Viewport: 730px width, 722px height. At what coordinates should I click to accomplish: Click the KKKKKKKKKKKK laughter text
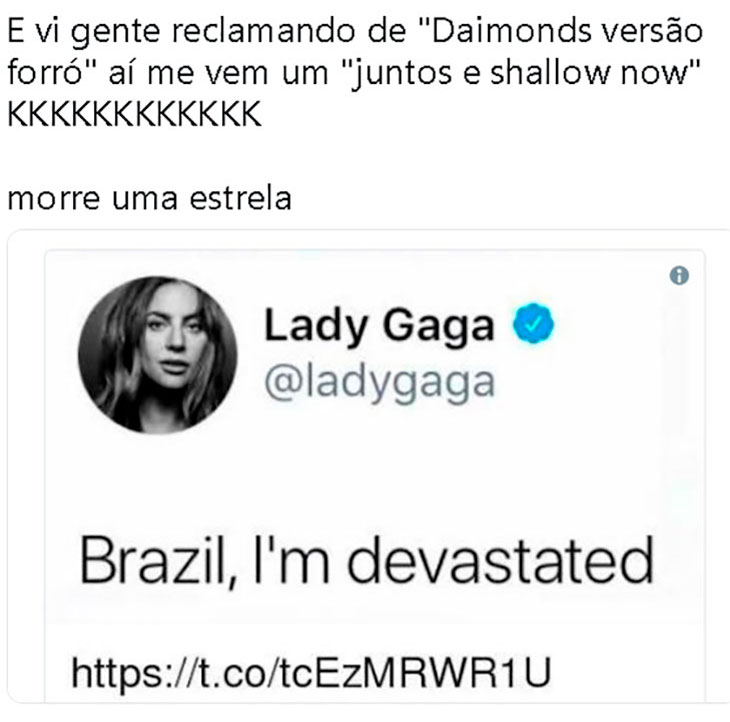(x=135, y=114)
